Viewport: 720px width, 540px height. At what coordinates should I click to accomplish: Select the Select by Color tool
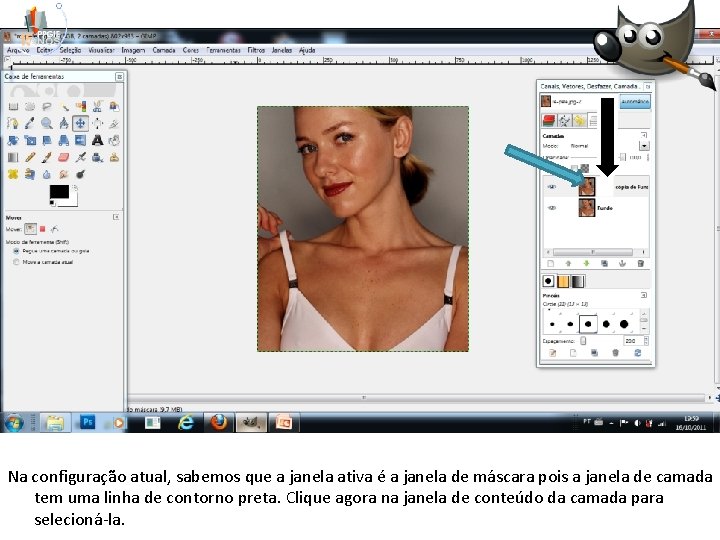point(80,107)
